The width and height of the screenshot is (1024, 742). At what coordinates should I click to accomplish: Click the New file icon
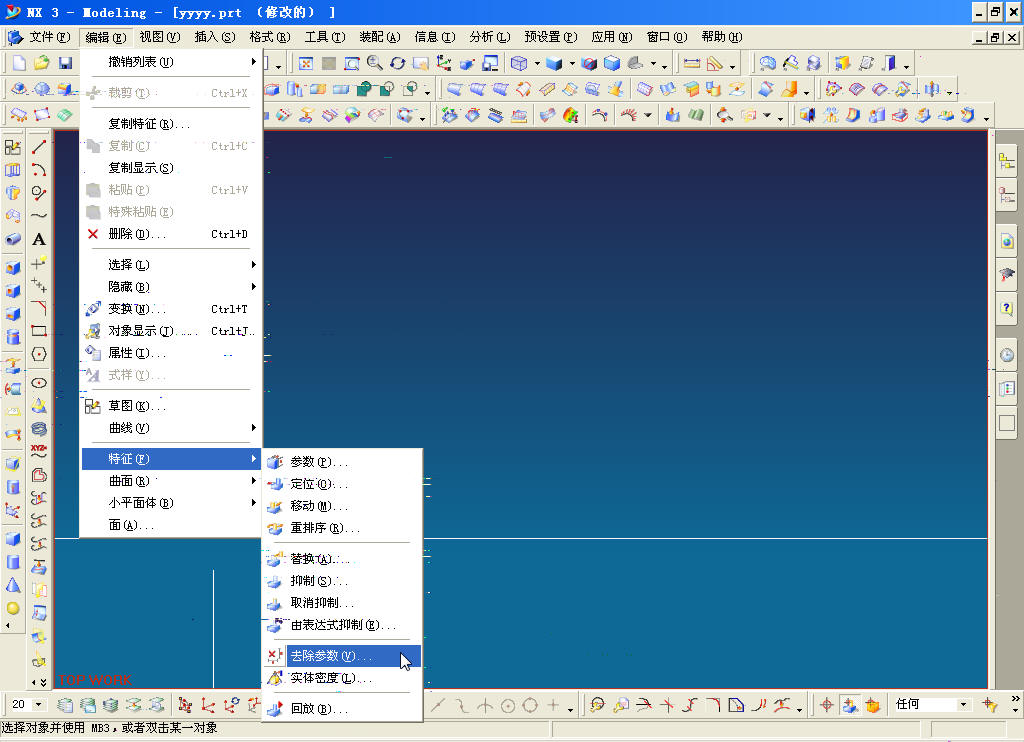pyautogui.click(x=20, y=63)
